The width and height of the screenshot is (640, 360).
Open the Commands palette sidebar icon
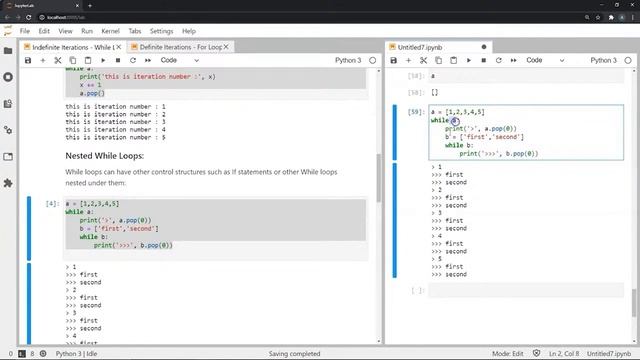click(8, 104)
